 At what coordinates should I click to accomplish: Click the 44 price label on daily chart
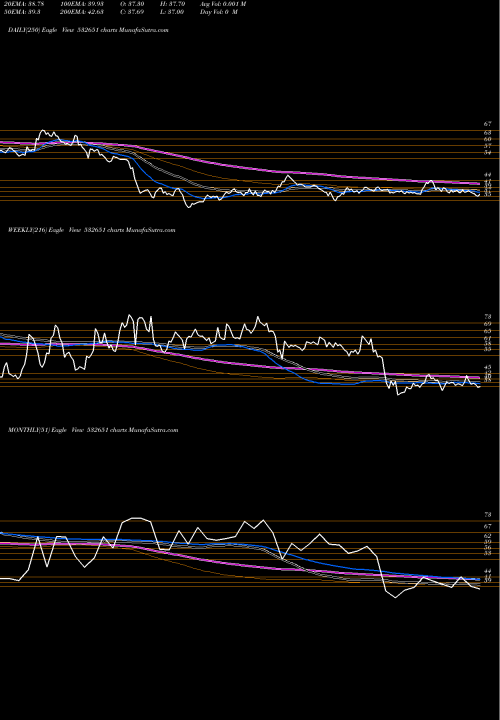pos(488,175)
